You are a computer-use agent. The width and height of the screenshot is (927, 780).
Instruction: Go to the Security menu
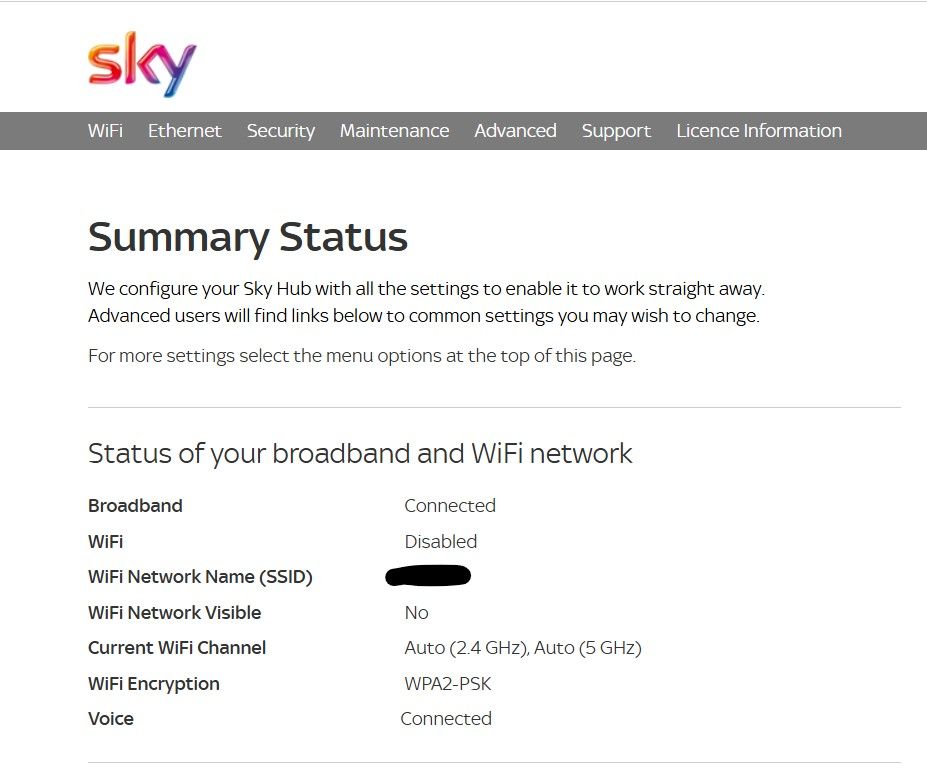click(281, 131)
